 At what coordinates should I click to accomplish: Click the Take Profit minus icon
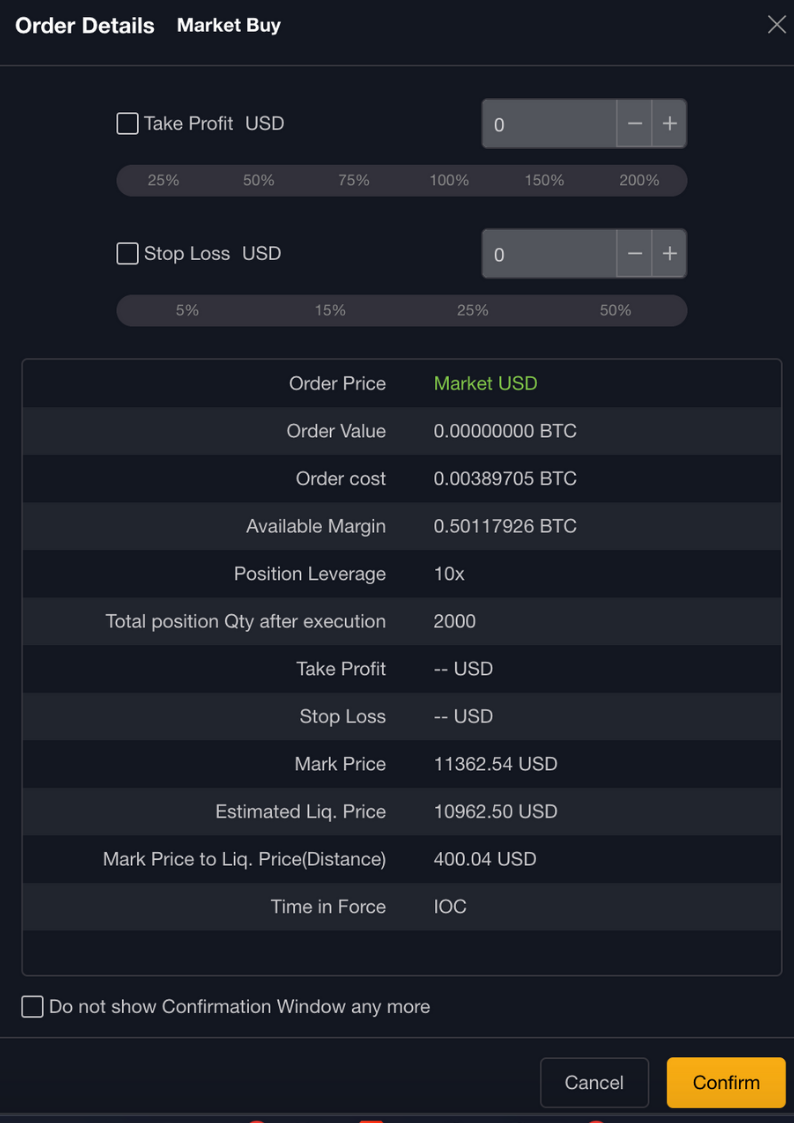click(634, 124)
